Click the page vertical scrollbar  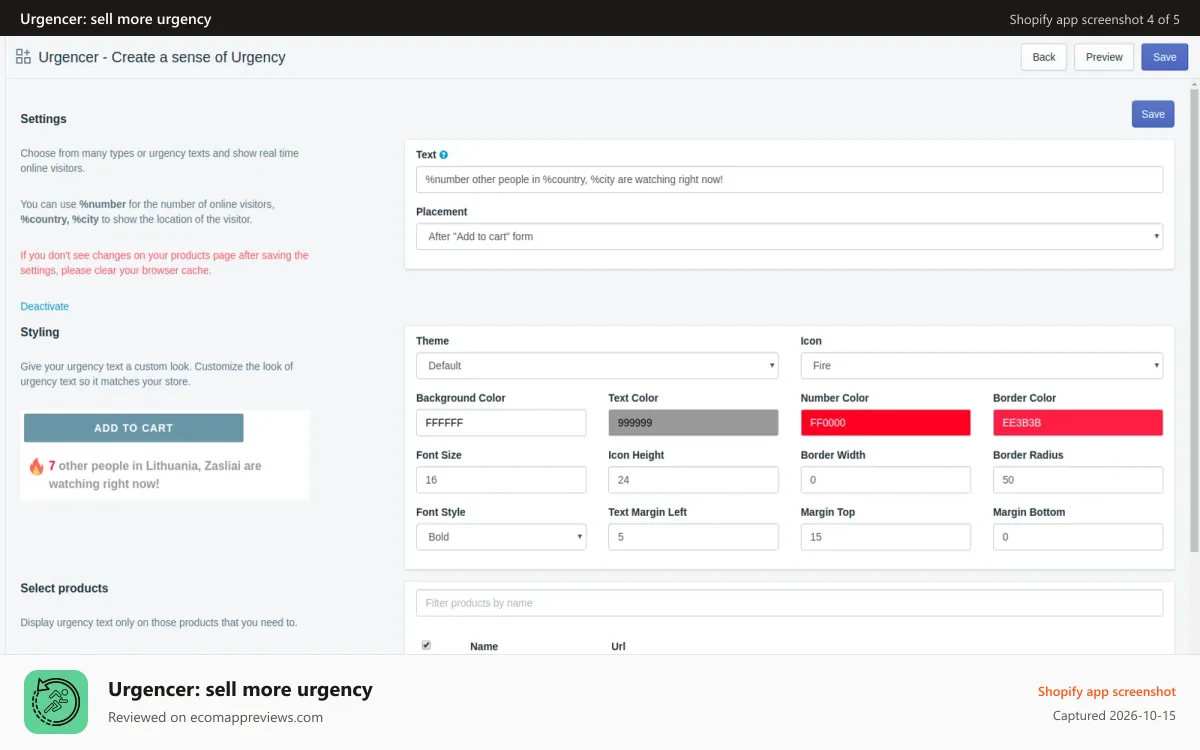1194,320
